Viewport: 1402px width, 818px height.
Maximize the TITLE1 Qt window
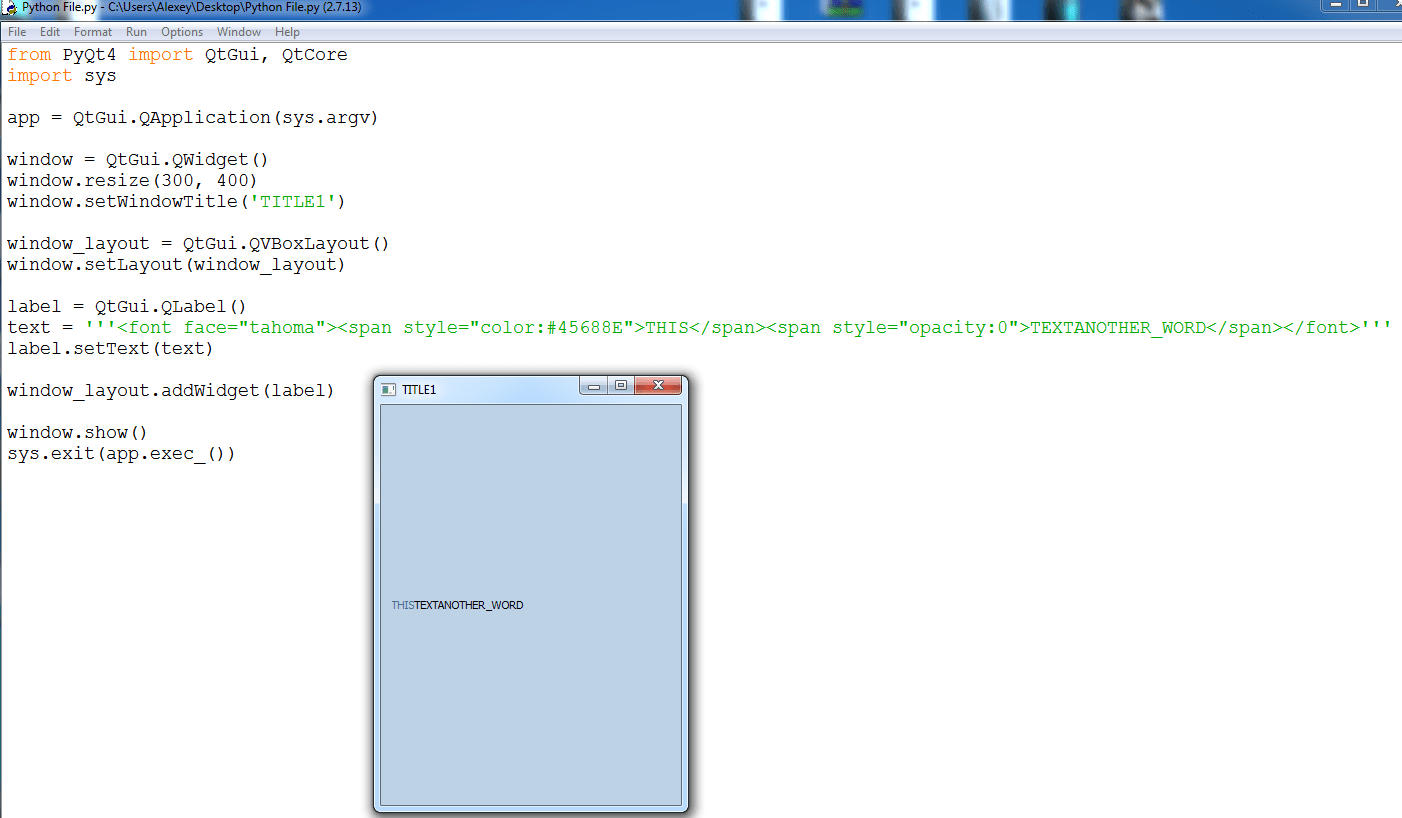620,384
